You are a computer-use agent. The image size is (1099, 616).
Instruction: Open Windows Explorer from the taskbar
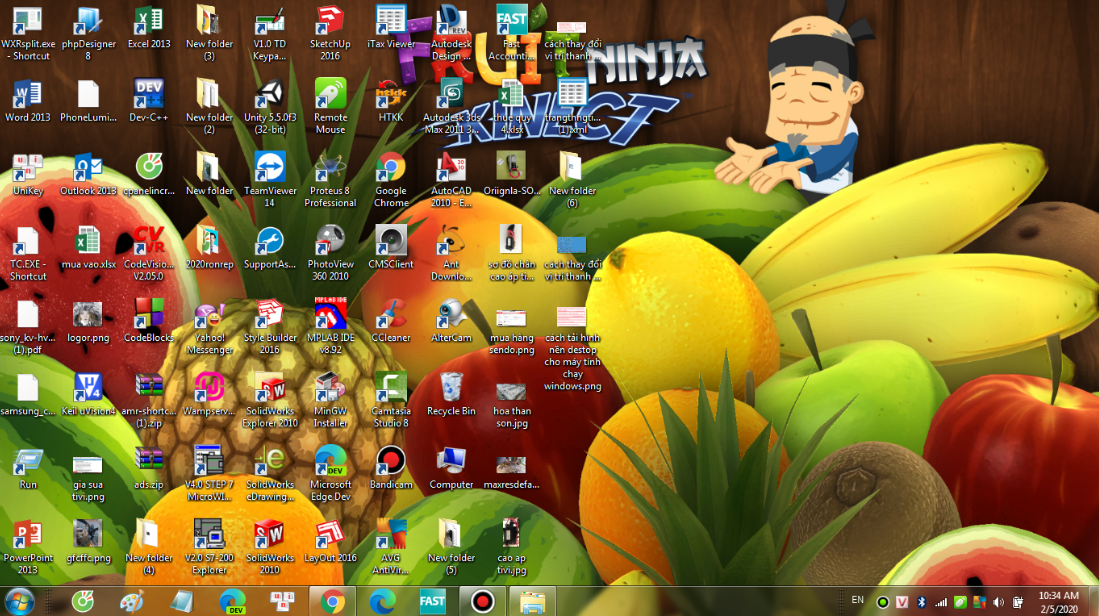click(532, 601)
